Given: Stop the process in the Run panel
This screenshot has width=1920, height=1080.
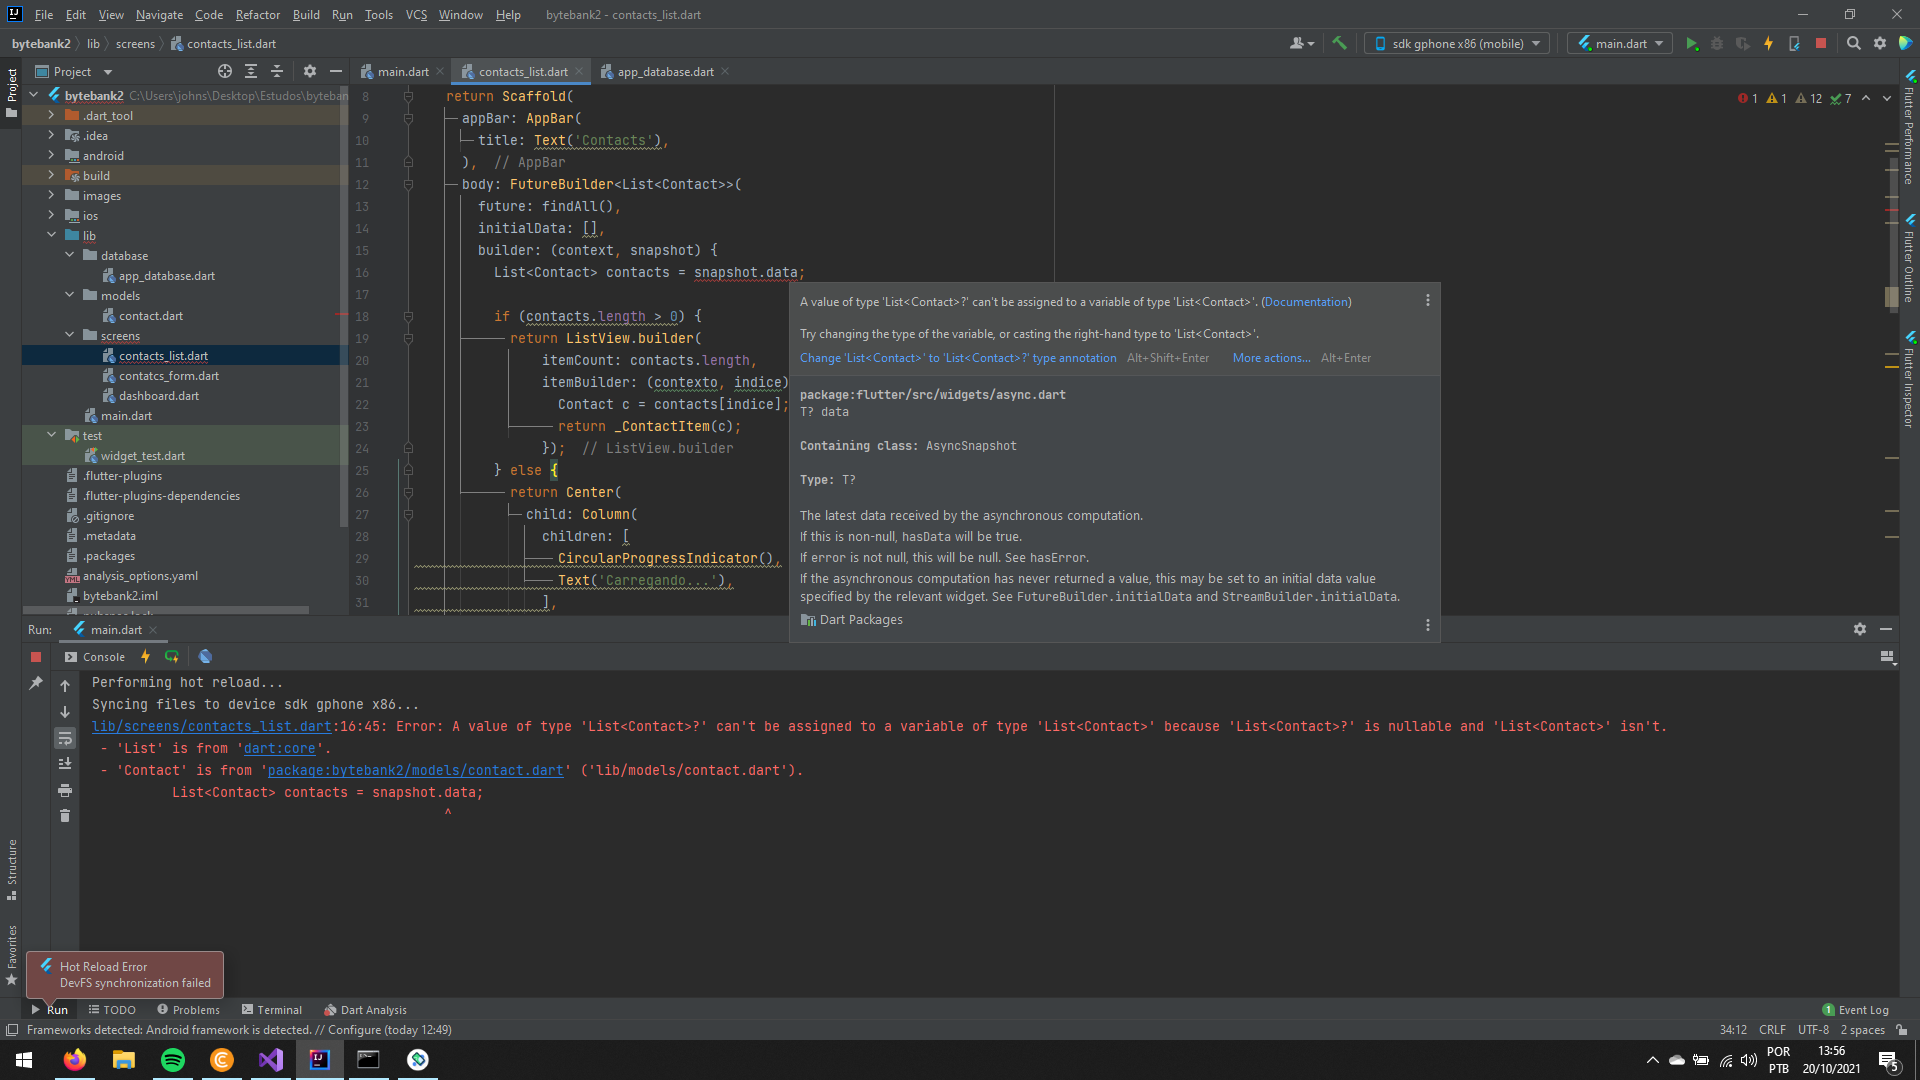Looking at the screenshot, I should coord(36,657).
